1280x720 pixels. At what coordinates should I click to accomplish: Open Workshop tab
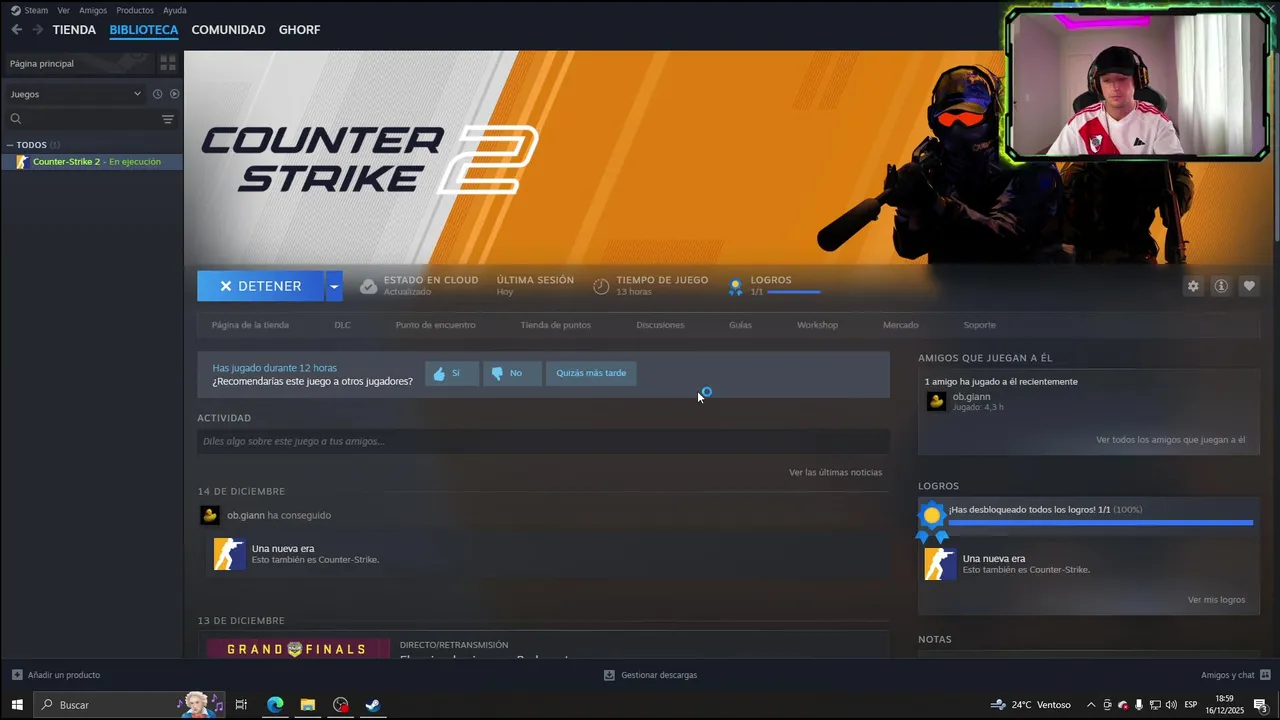[817, 325]
